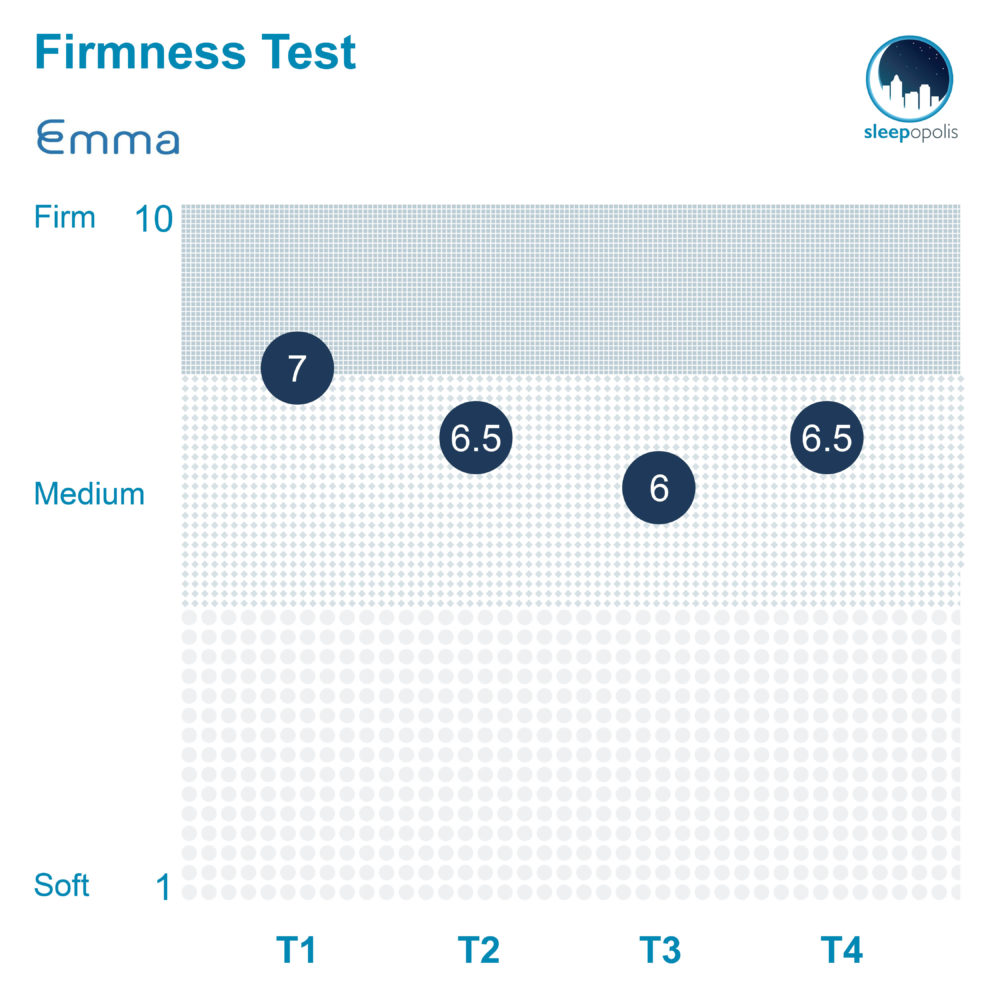The image size is (1000, 1000).
Task: Select the T1 data point labeled 7
Action: tap(297, 368)
